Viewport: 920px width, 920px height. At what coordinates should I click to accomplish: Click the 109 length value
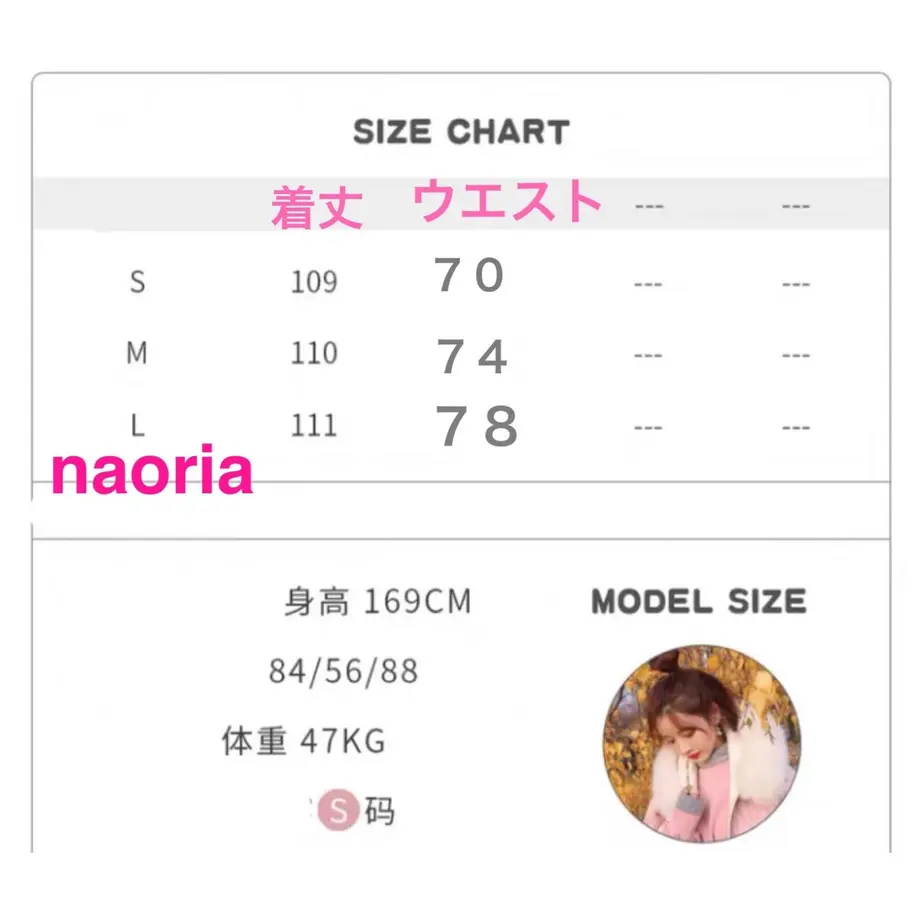314,282
